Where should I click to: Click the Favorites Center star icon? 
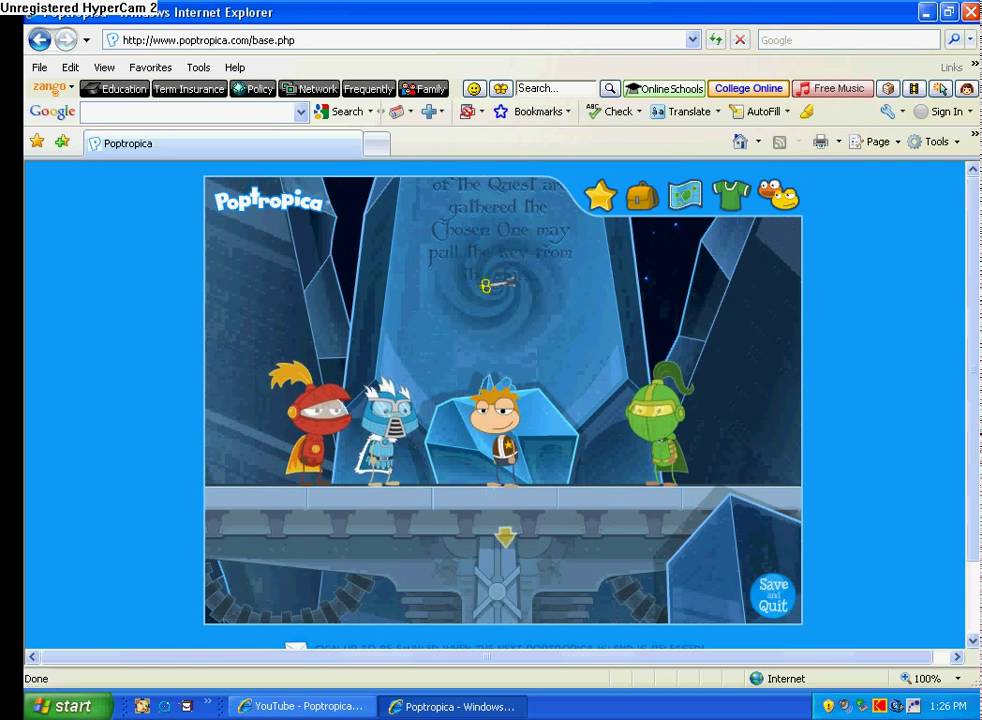coord(38,141)
